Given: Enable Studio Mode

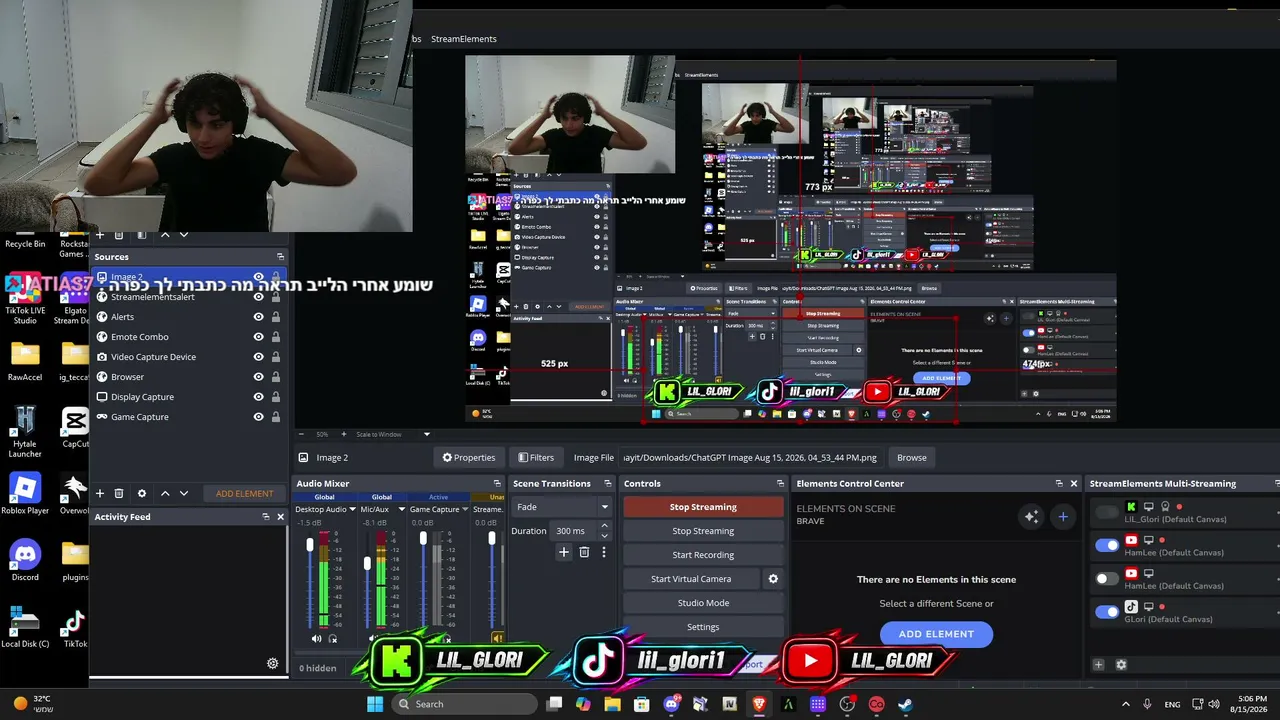Looking at the screenshot, I should (x=703, y=603).
